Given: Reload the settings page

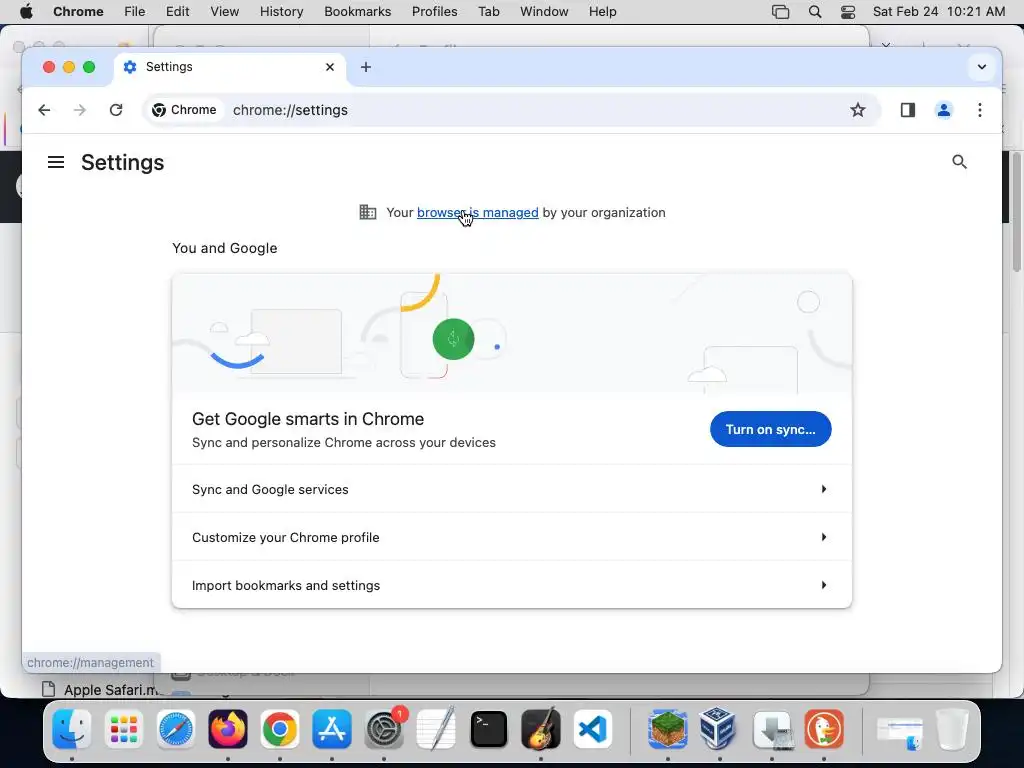Looking at the screenshot, I should point(116,110).
